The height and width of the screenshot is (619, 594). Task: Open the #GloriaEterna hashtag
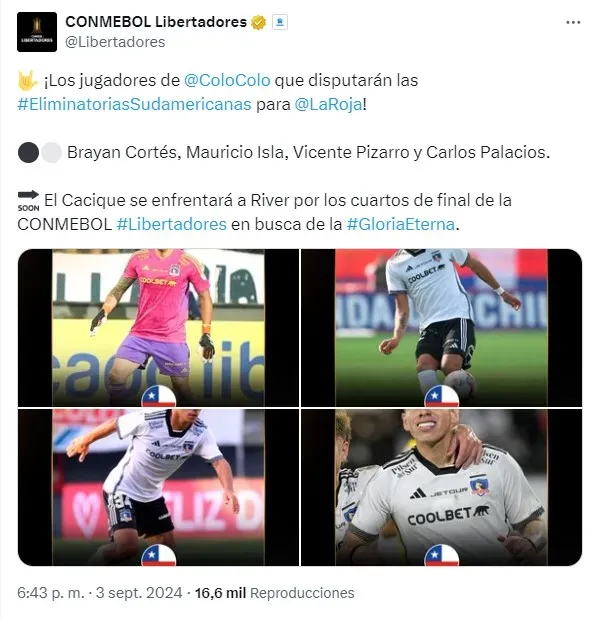tap(401, 224)
